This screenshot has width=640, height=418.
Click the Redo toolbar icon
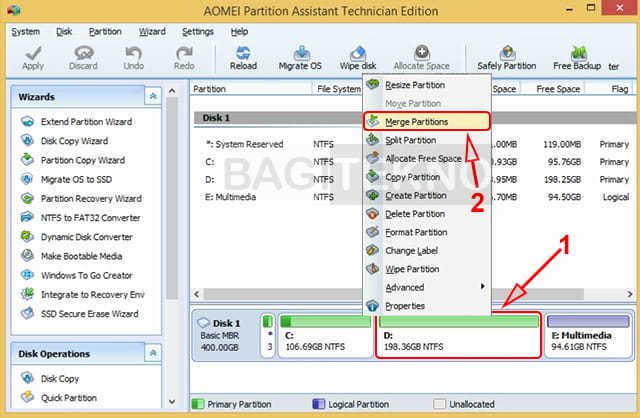pyautogui.click(x=184, y=58)
